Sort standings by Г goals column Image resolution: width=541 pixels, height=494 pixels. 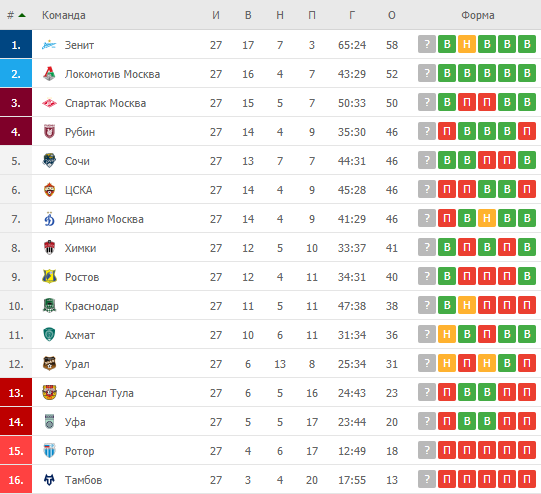(x=352, y=15)
